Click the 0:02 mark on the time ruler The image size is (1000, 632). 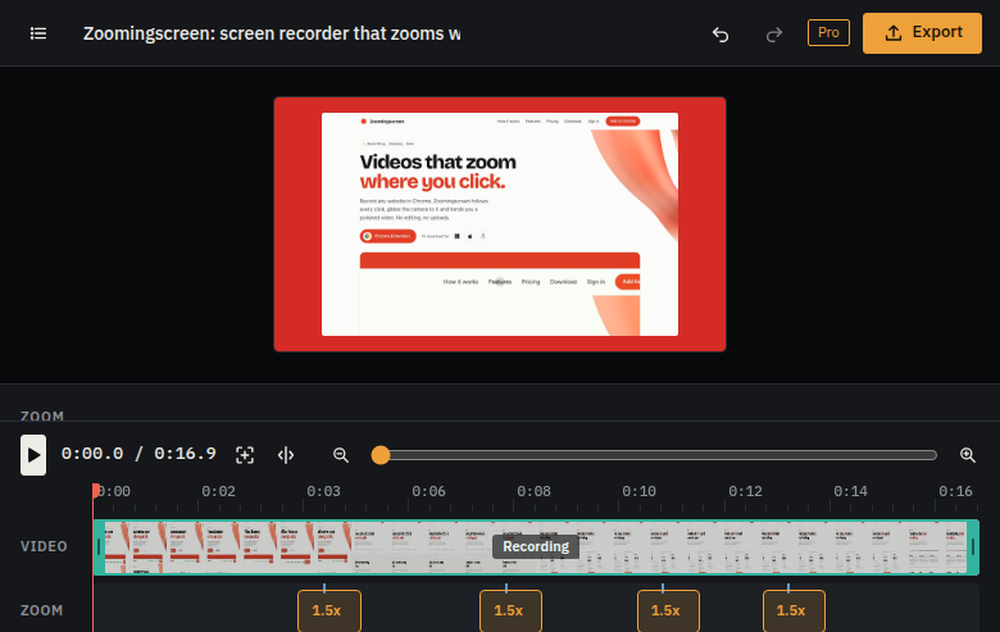pyautogui.click(x=219, y=491)
